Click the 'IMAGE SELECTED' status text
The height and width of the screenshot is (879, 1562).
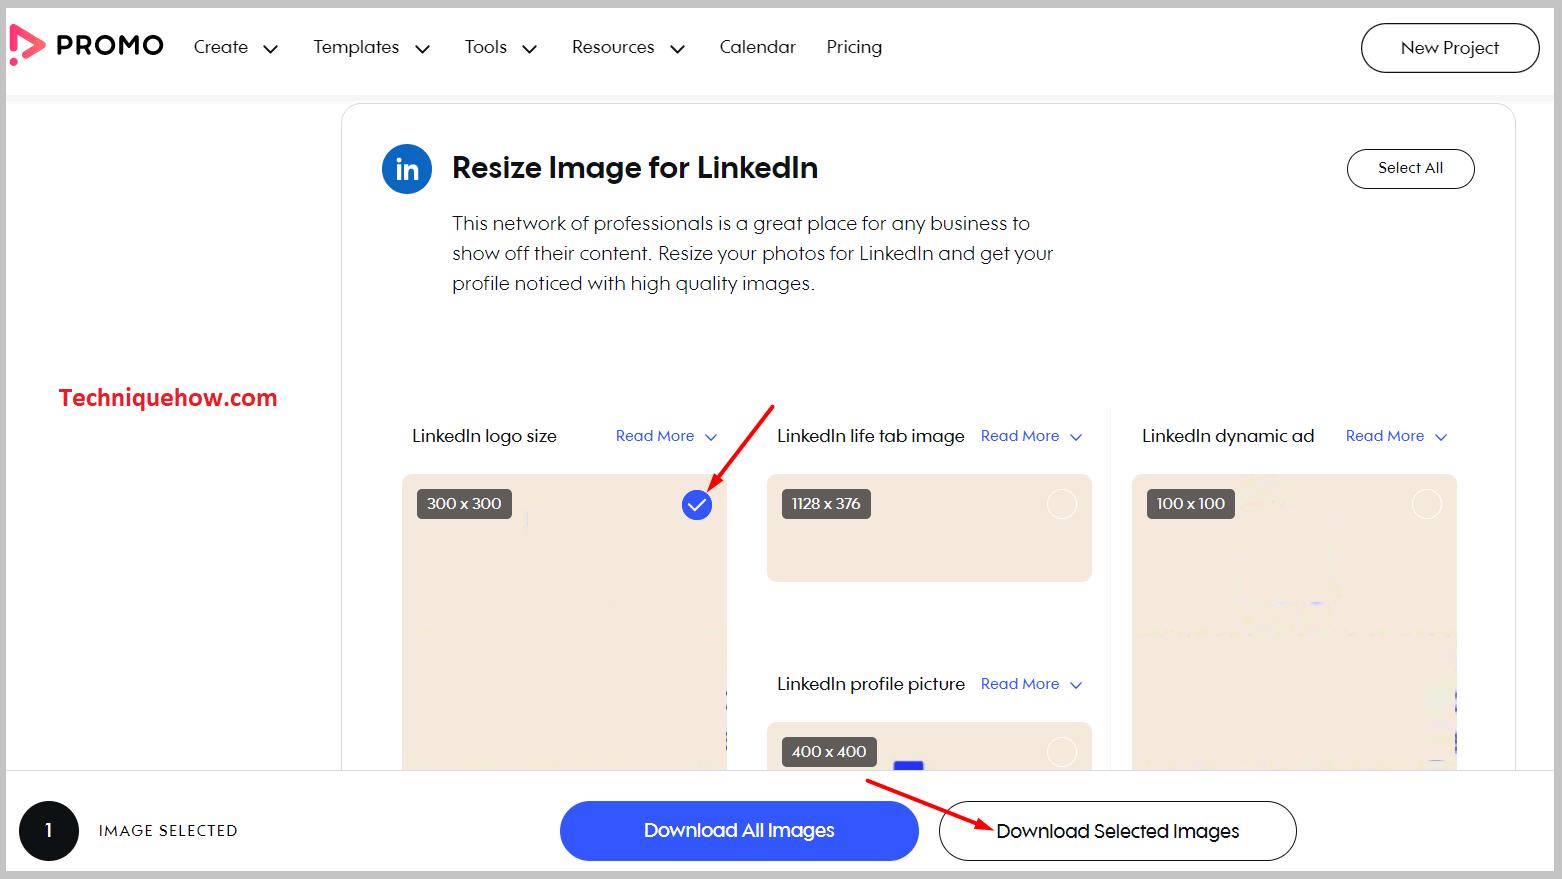pos(168,831)
